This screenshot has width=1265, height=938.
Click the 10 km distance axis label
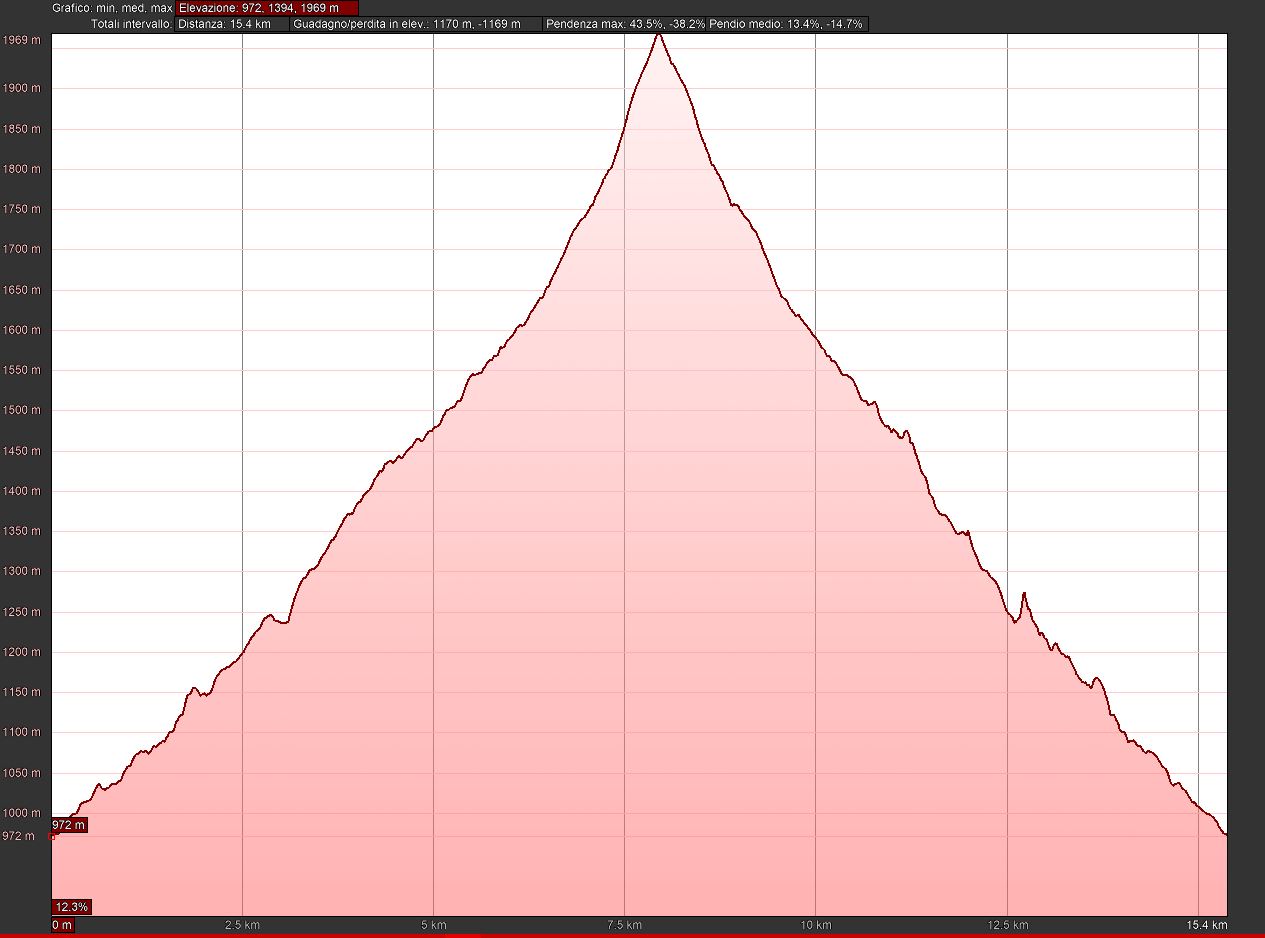[x=816, y=925]
